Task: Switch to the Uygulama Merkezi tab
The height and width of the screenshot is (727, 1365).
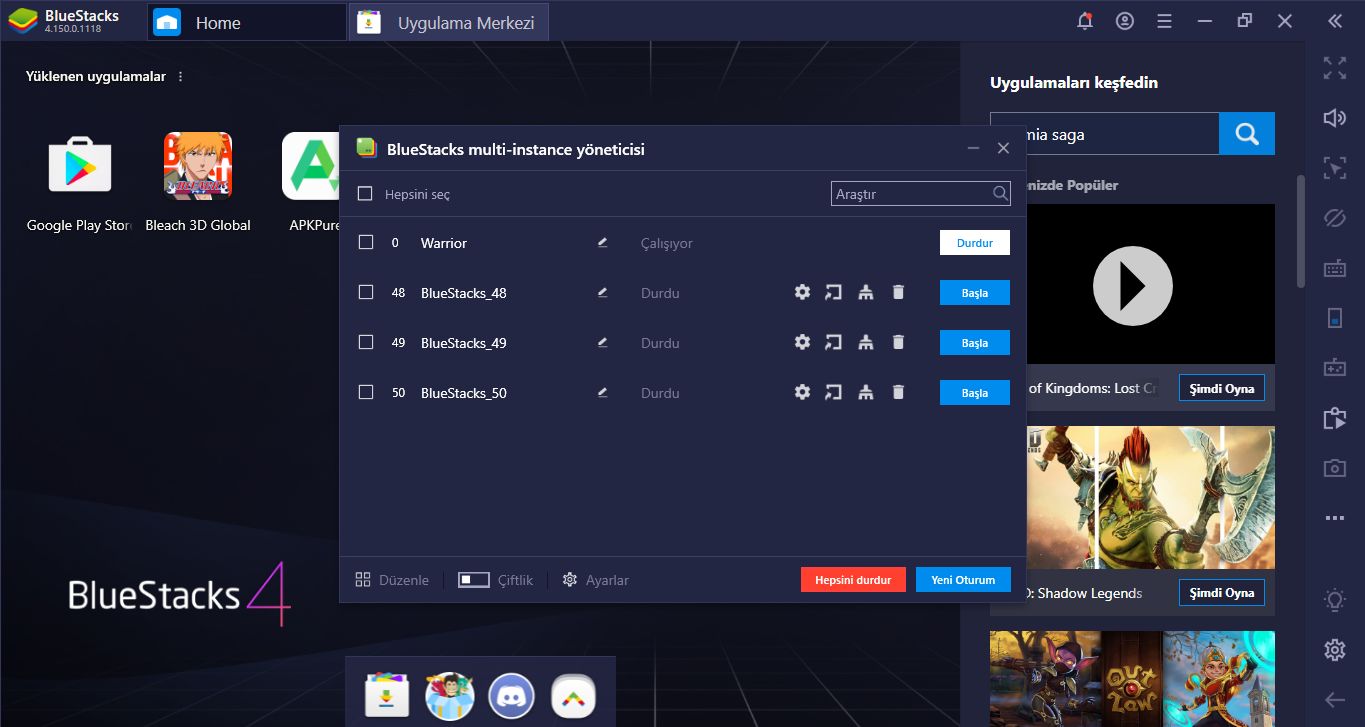Action: (449, 22)
